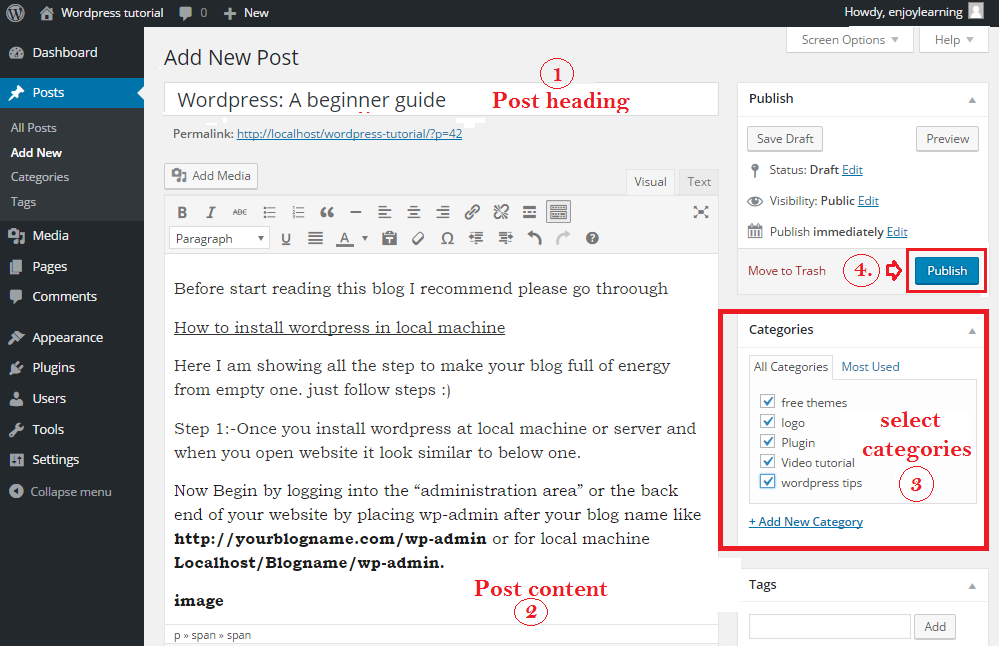Preview the post
Image resolution: width=999 pixels, height=646 pixels.
[947, 139]
